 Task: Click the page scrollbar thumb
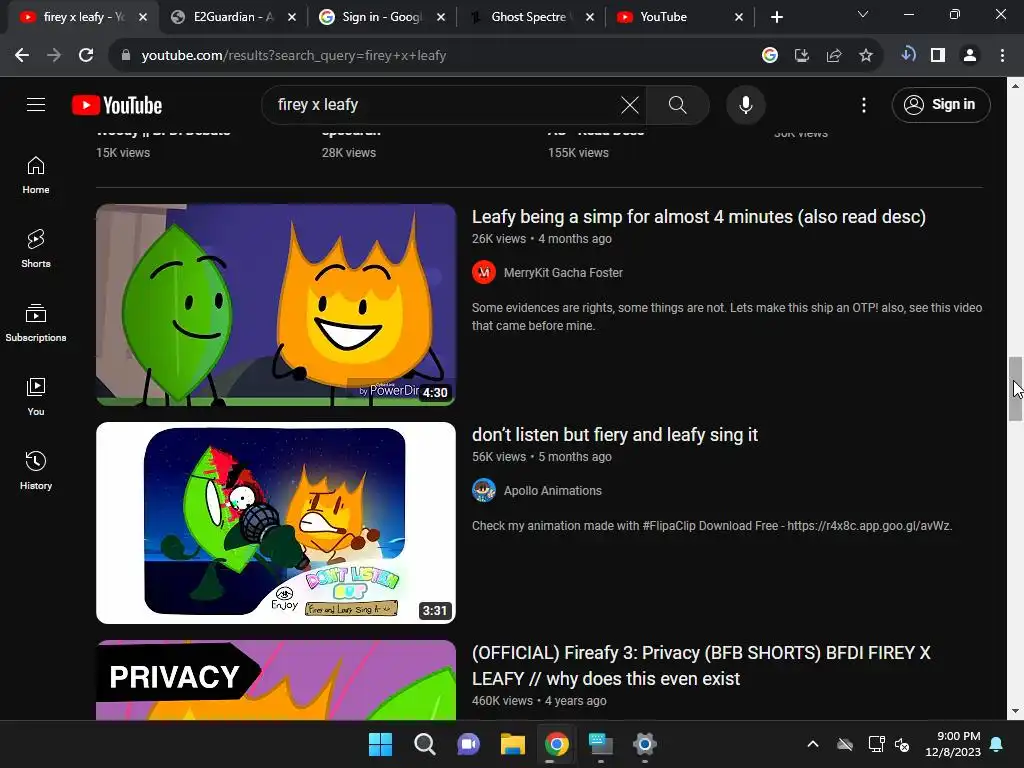tap(1015, 389)
